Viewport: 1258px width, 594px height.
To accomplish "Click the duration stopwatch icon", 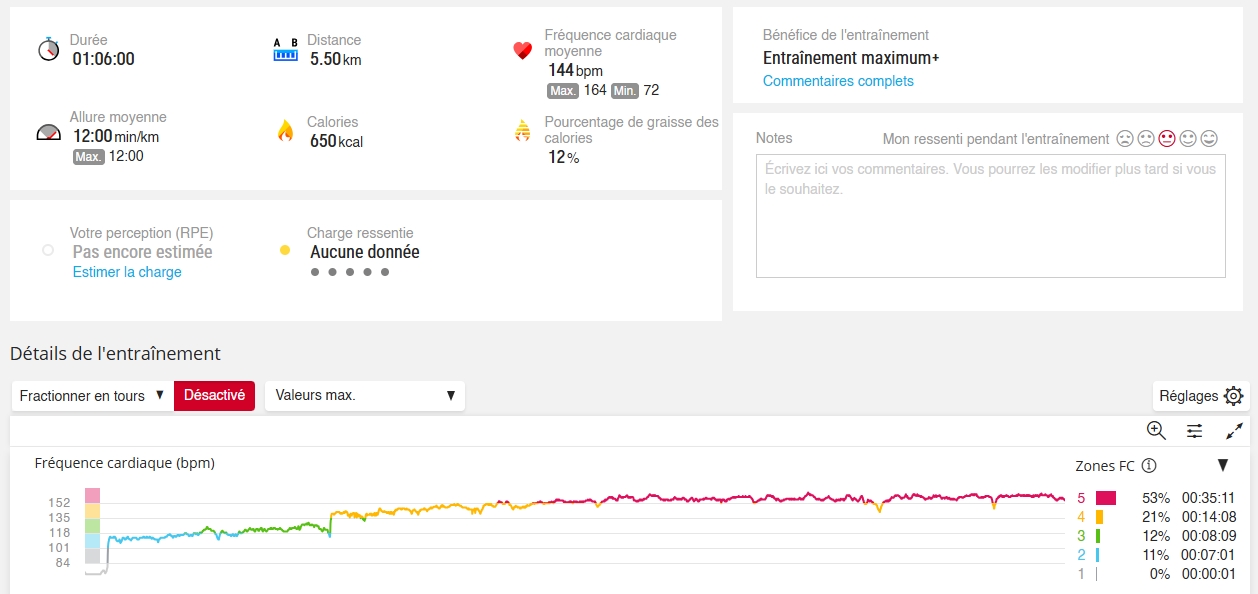I will pos(49,49).
